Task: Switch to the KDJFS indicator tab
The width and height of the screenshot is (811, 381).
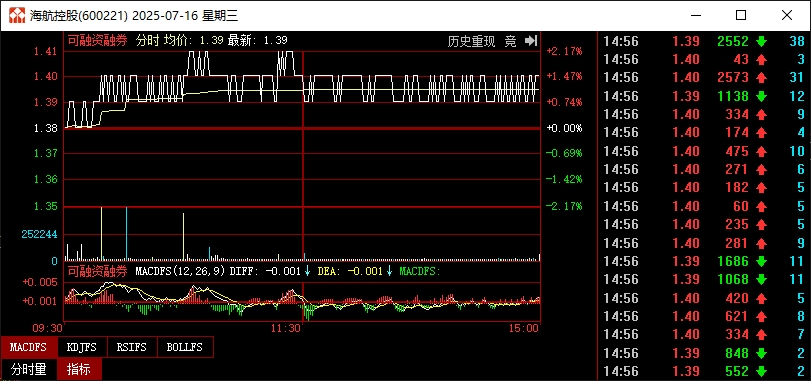Action: click(x=82, y=347)
